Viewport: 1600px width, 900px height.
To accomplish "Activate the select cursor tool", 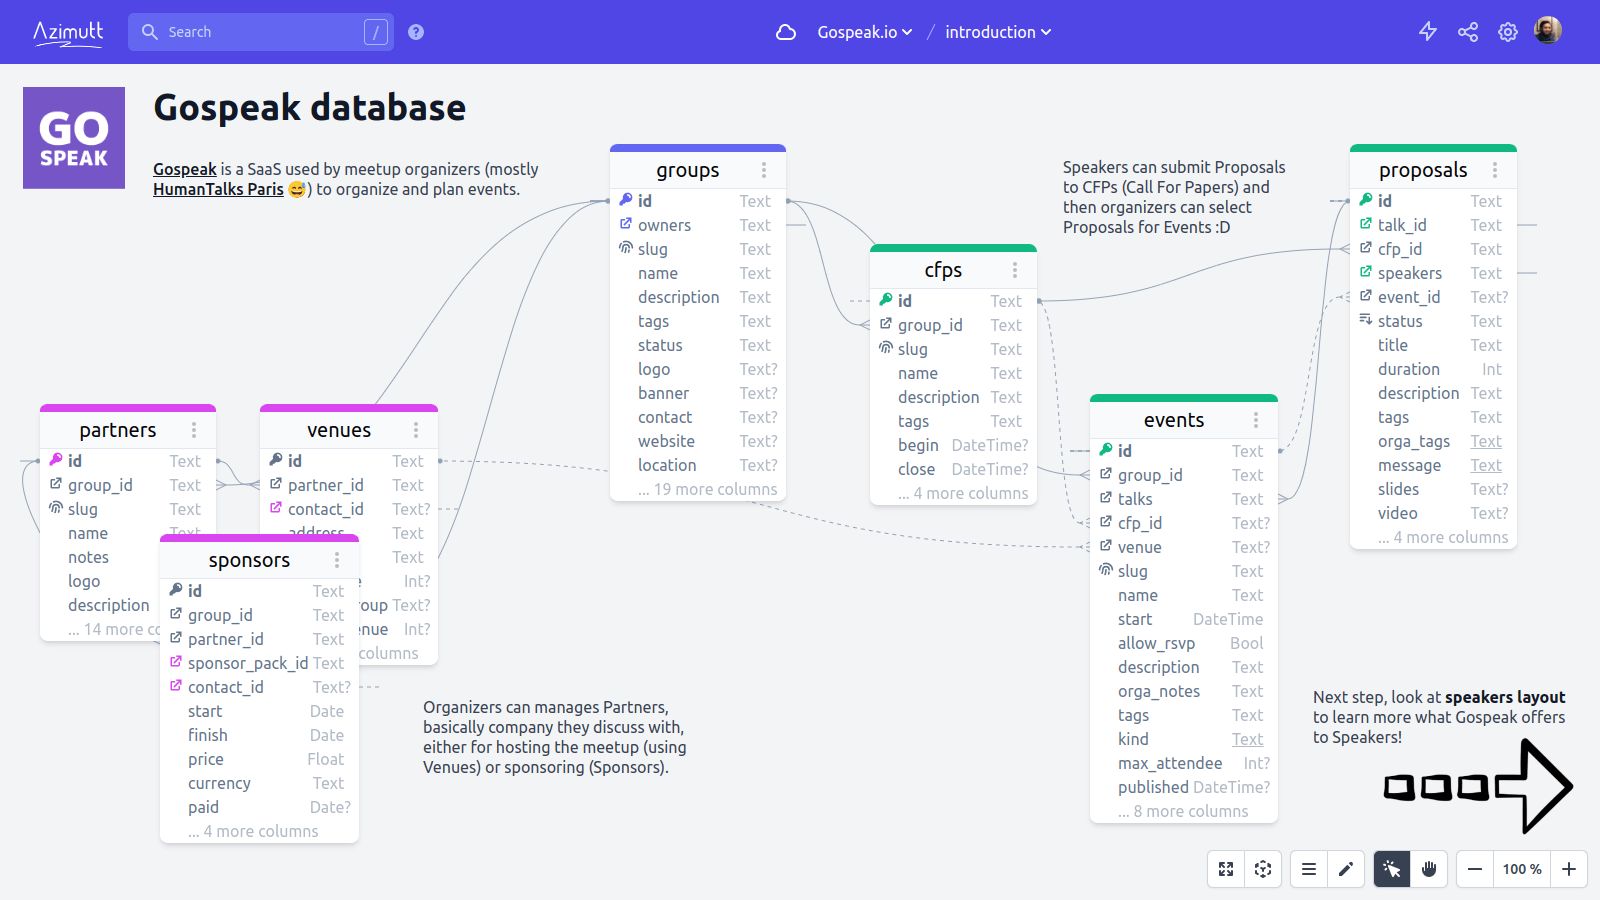I will click(1391, 869).
